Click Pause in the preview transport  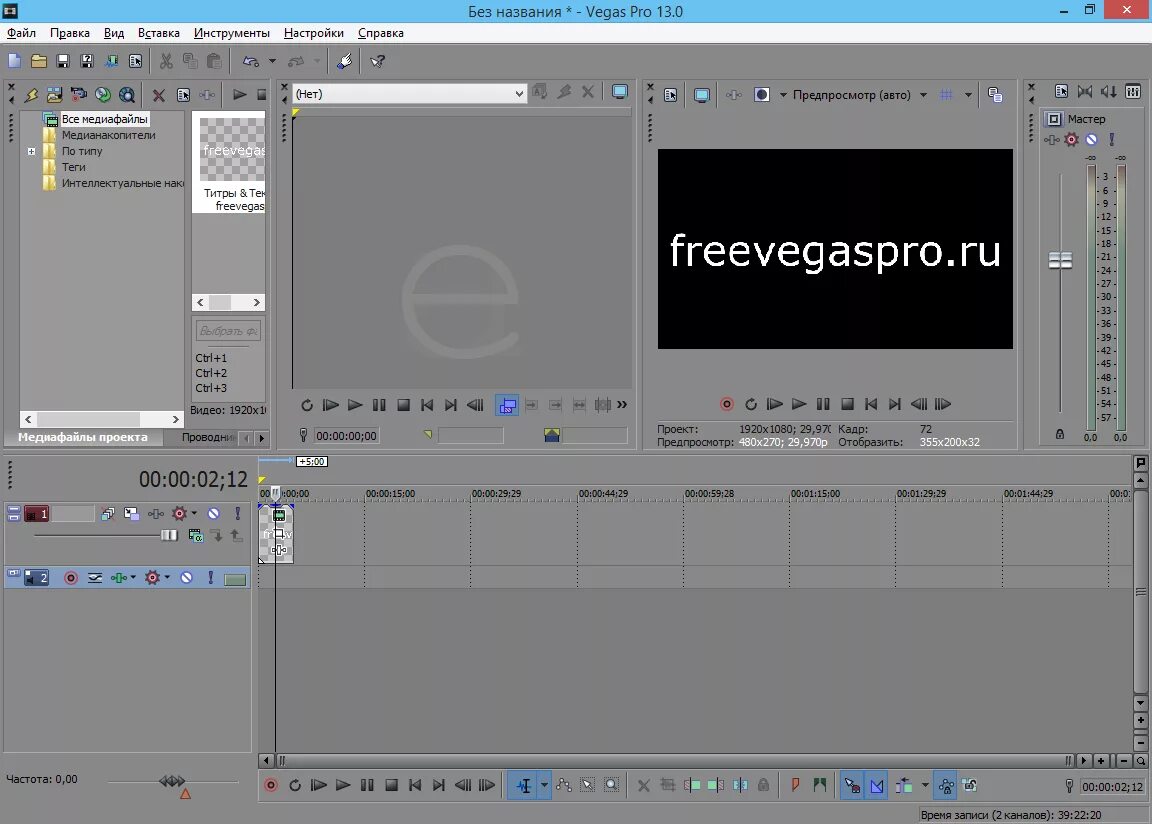(x=823, y=404)
